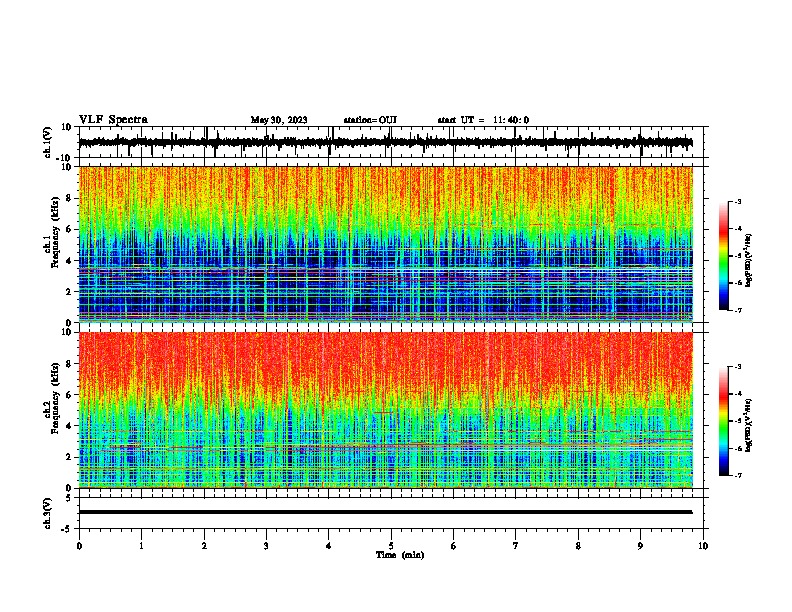The width and height of the screenshot is (792, 612).
Task: Click the ch.3(V) axis label
Action: pos(48,514)
